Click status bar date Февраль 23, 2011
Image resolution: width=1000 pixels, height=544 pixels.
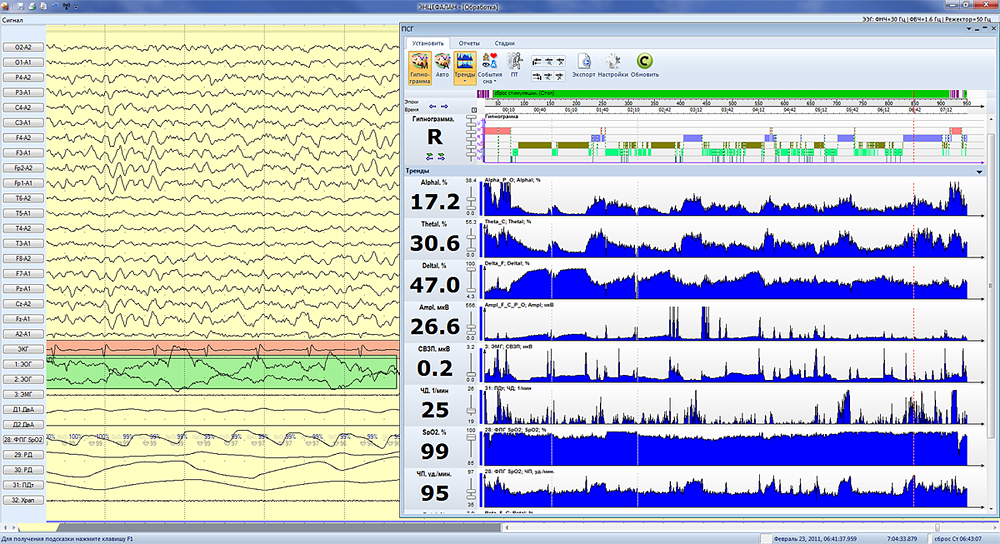click(815, 539)
